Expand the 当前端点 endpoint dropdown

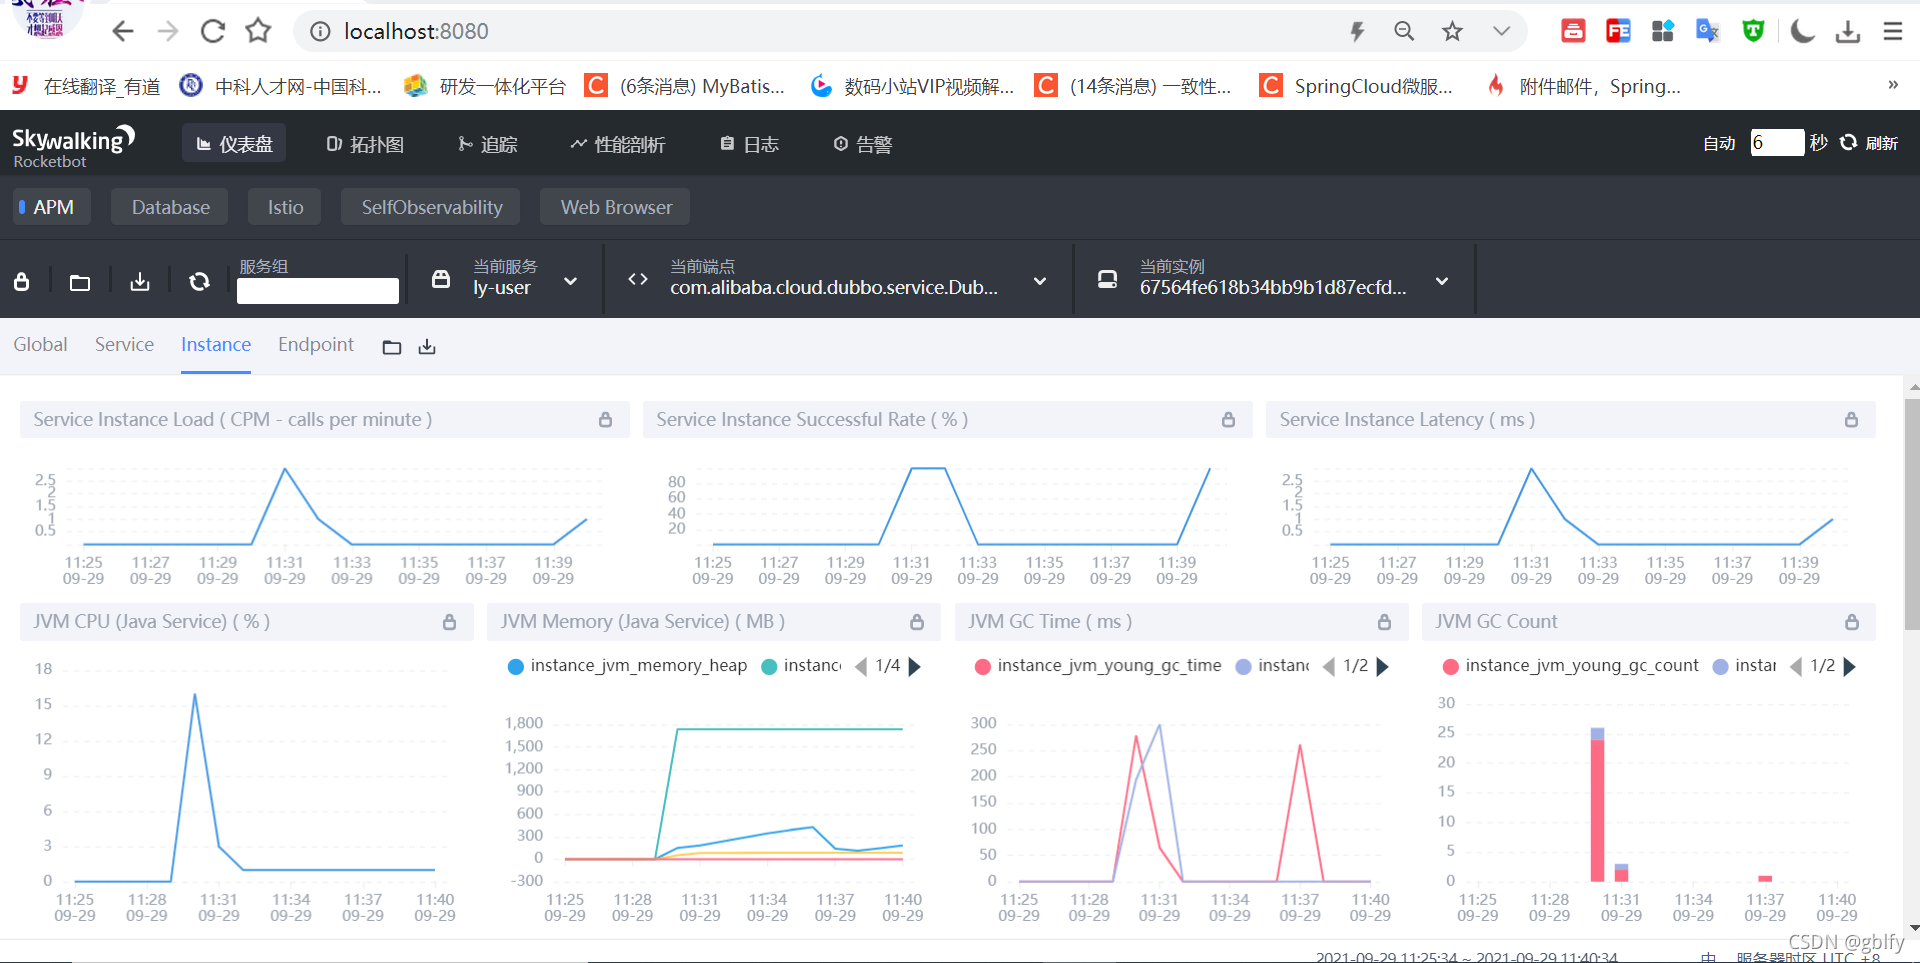pos(1040,282)
